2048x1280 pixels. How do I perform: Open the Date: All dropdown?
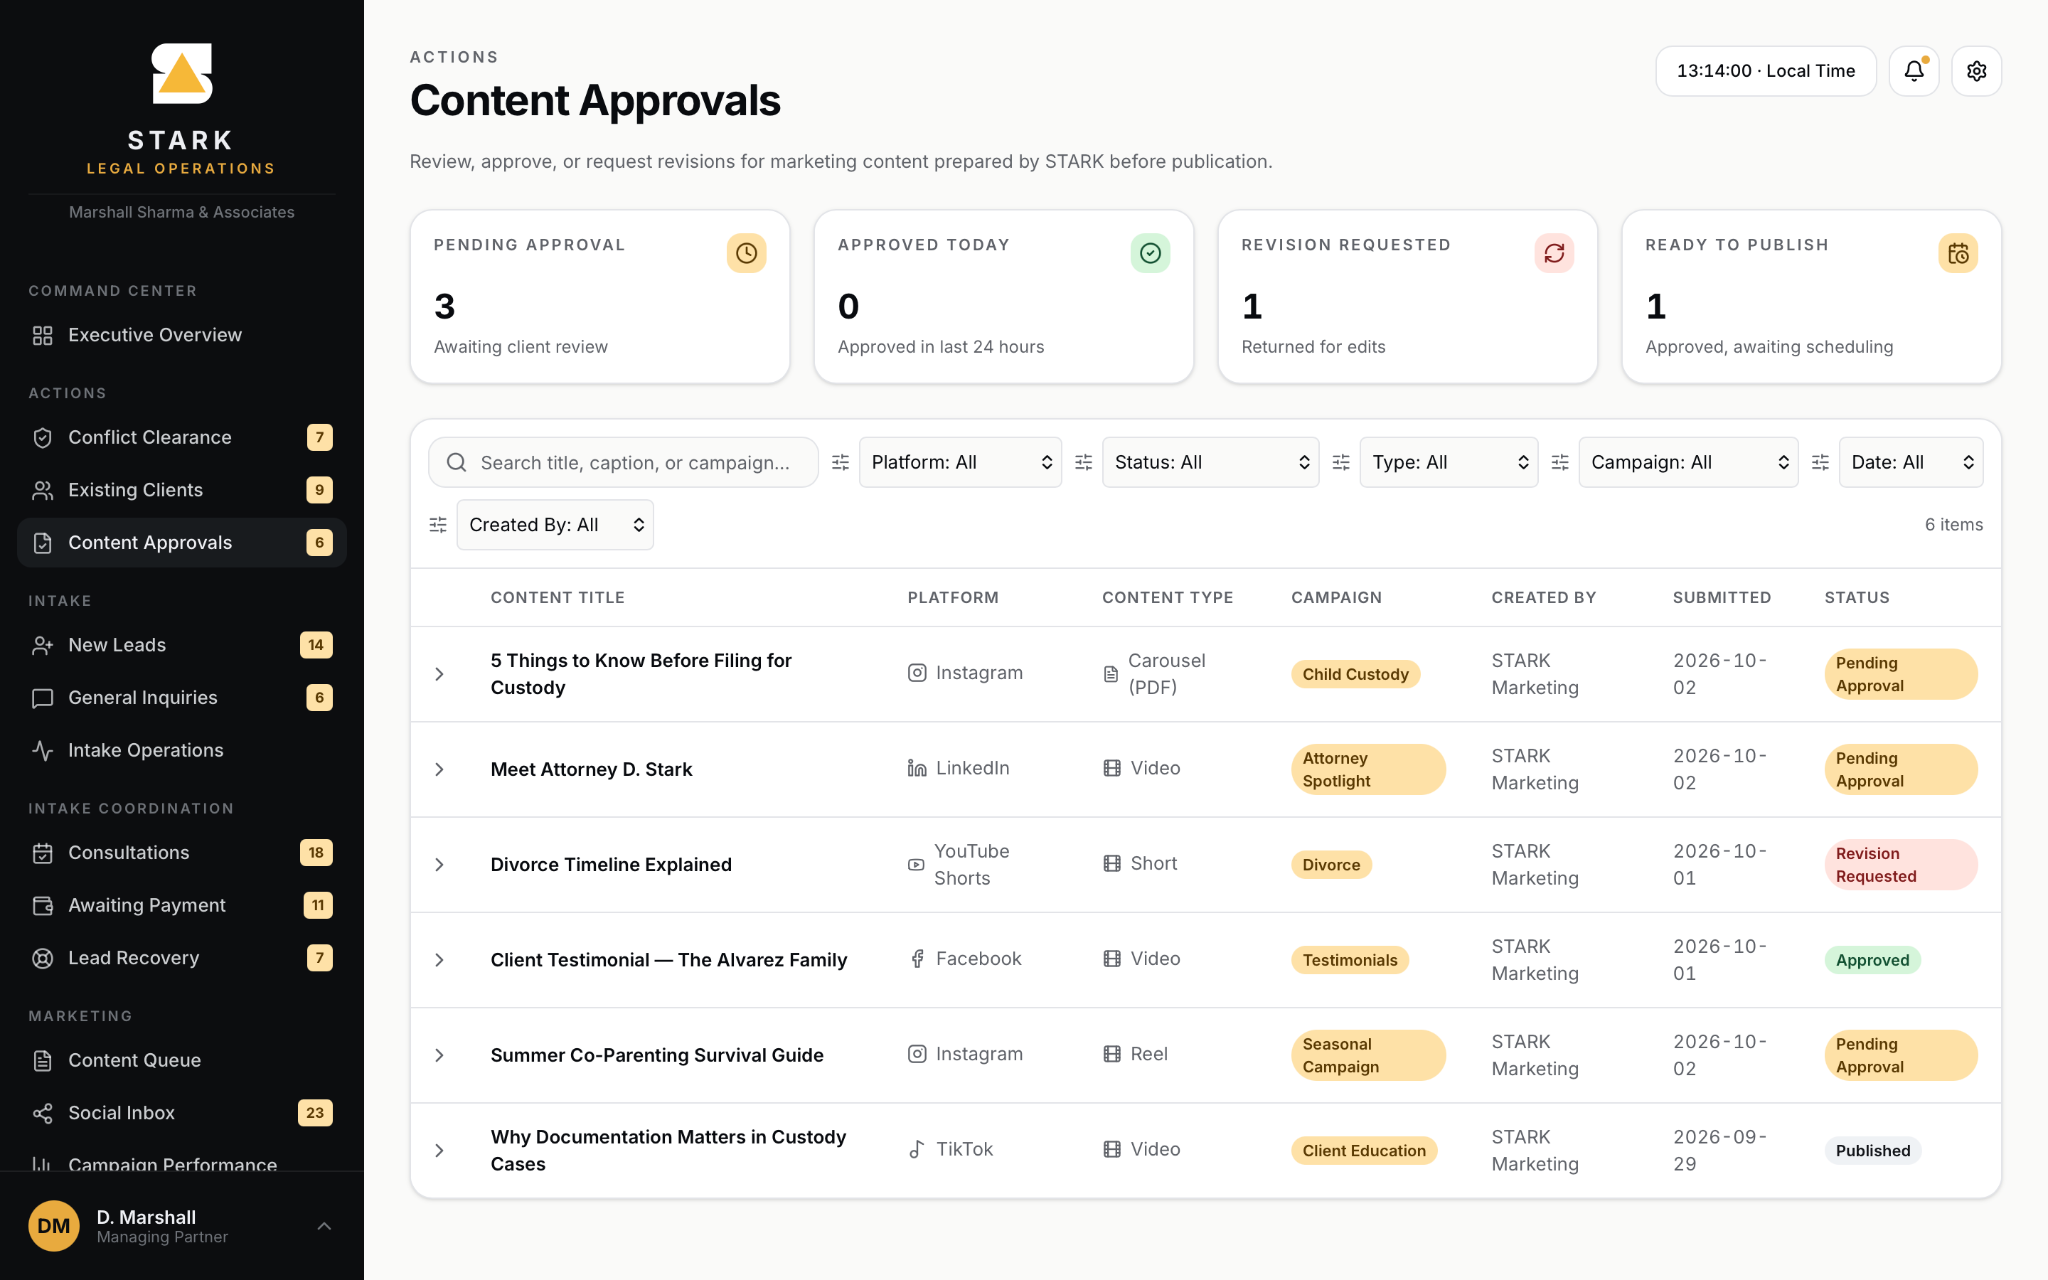(1911, 462)
